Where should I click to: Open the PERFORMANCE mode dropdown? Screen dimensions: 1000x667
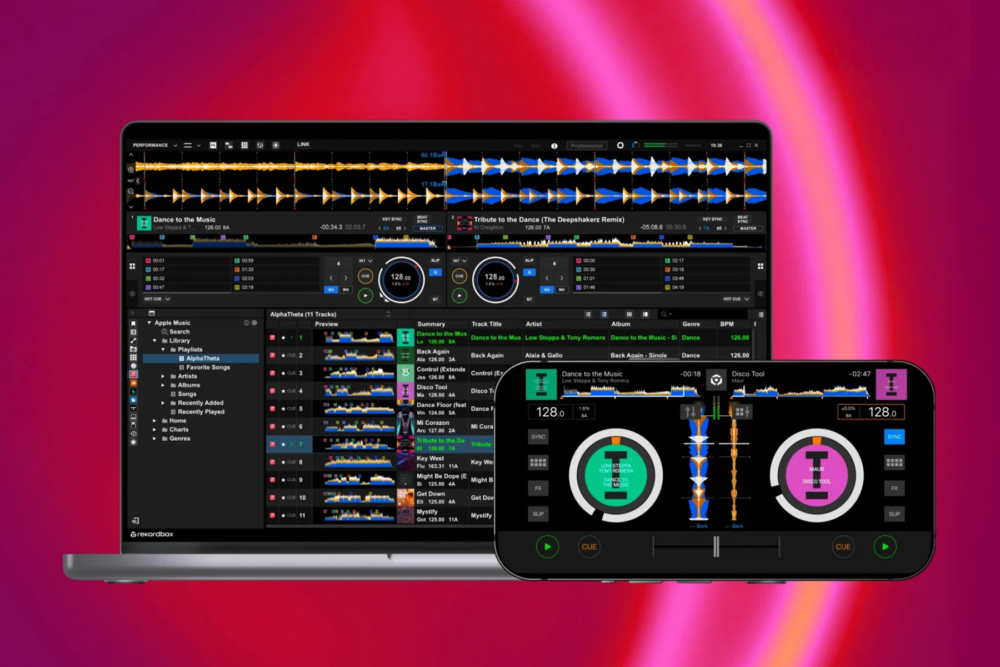point(155,145)
